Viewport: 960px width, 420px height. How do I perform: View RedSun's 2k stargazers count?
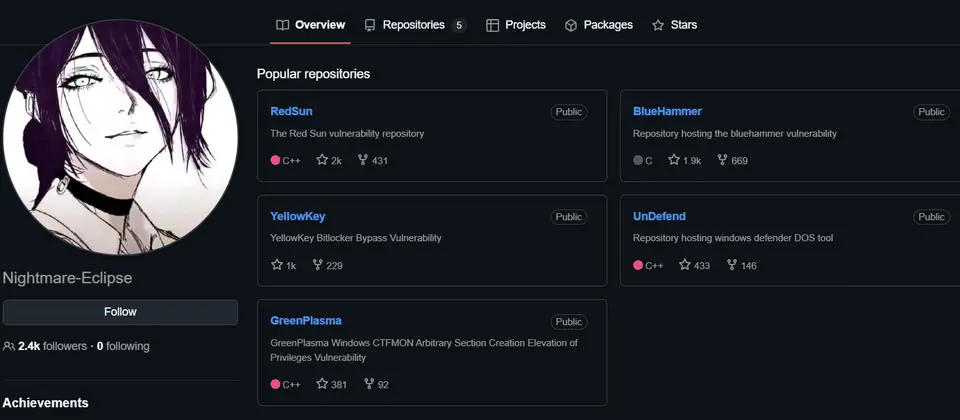[x=336, y=161]
